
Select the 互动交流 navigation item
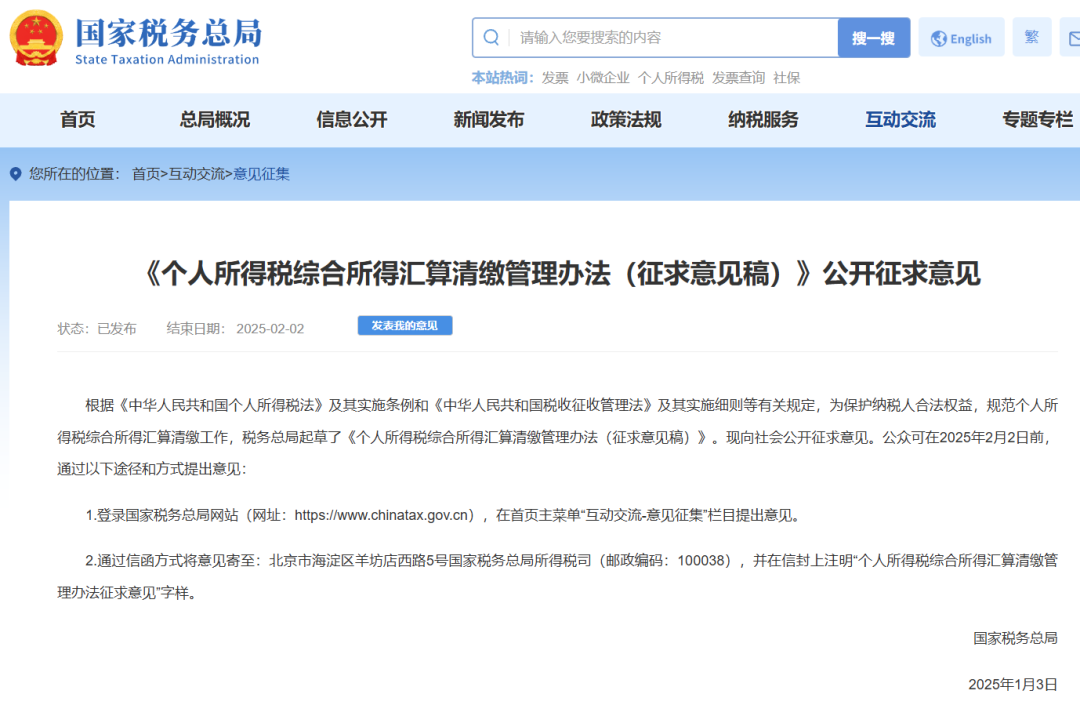tap(900, 120)
